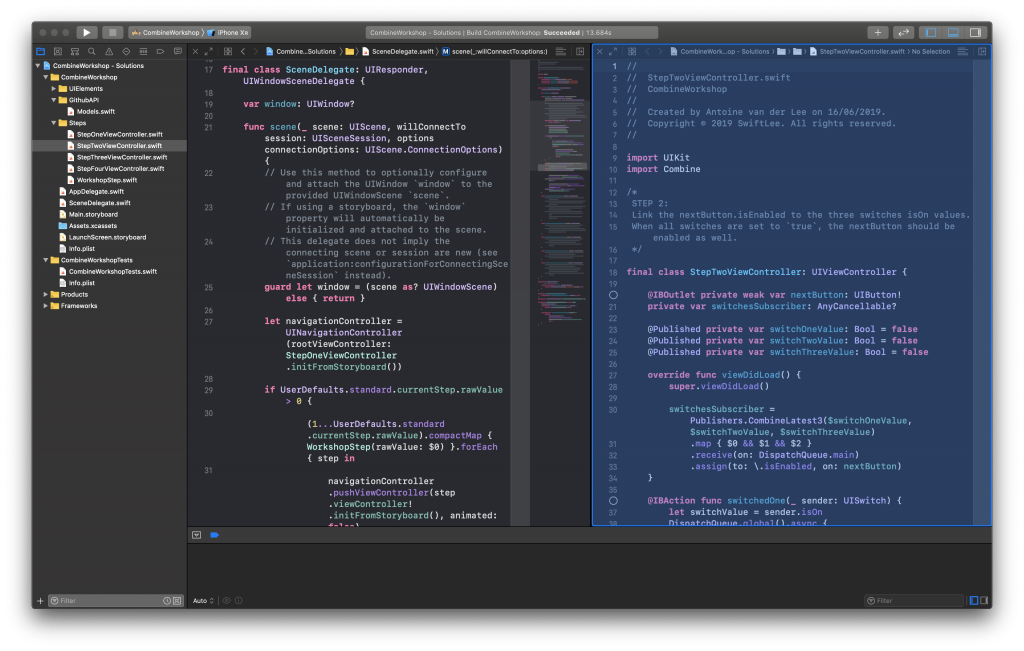Screen dimensions: 1024x651
Task: Open the Find navigator magnifying glass
Action: (92, 50)
